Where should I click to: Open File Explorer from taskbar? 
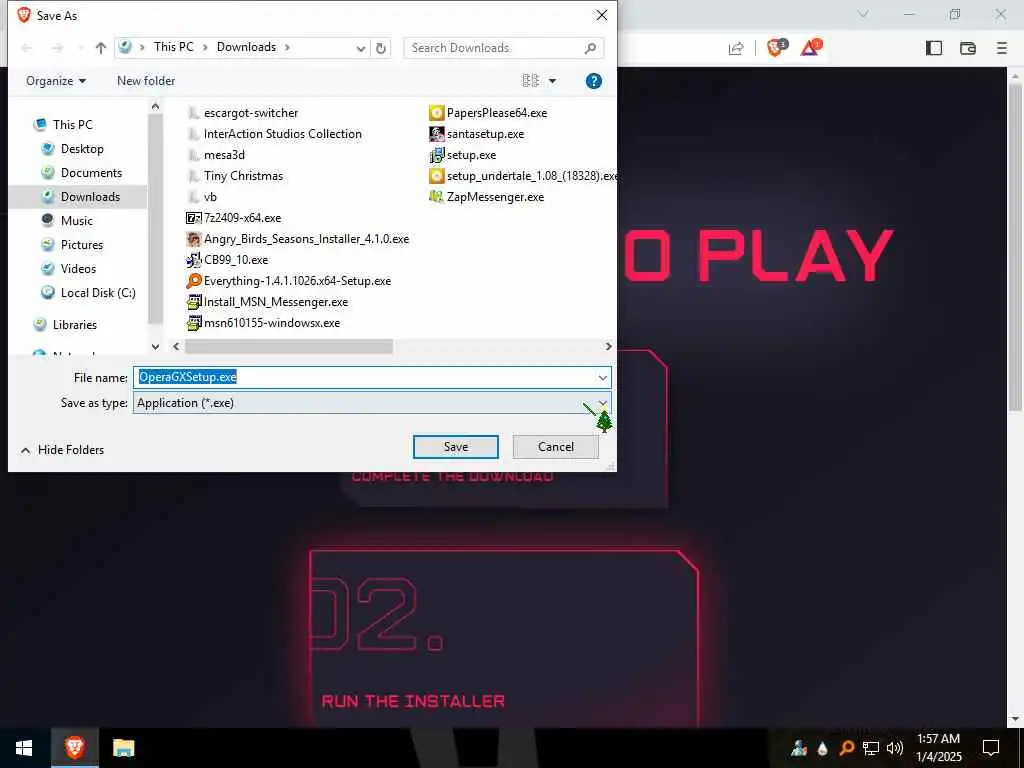123,748
